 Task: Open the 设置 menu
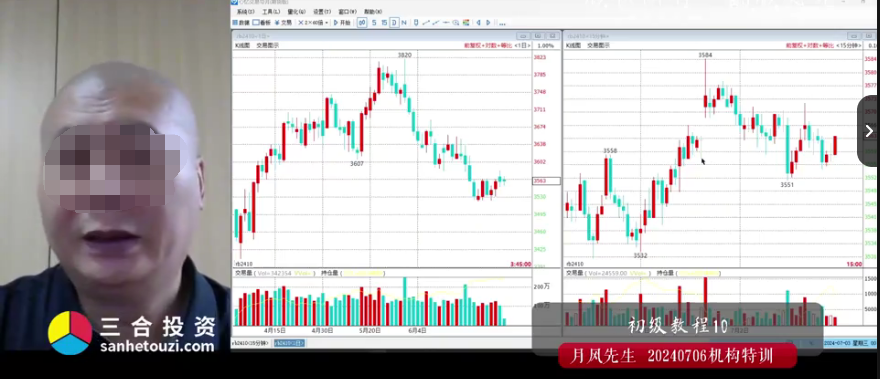[322, 11]
